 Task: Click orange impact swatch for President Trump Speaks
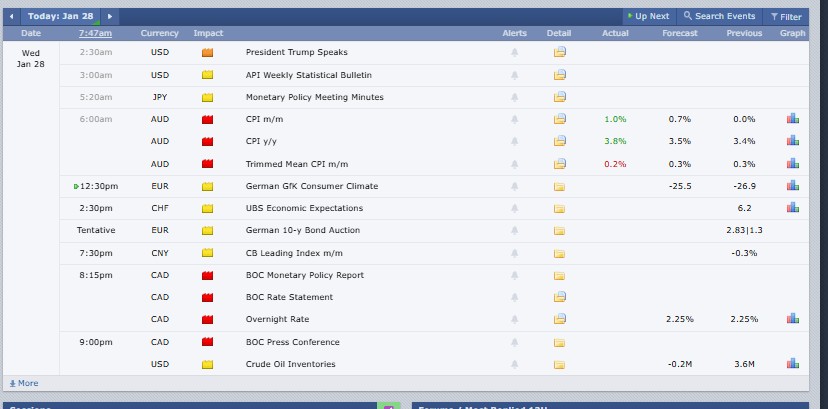(208, 52)
